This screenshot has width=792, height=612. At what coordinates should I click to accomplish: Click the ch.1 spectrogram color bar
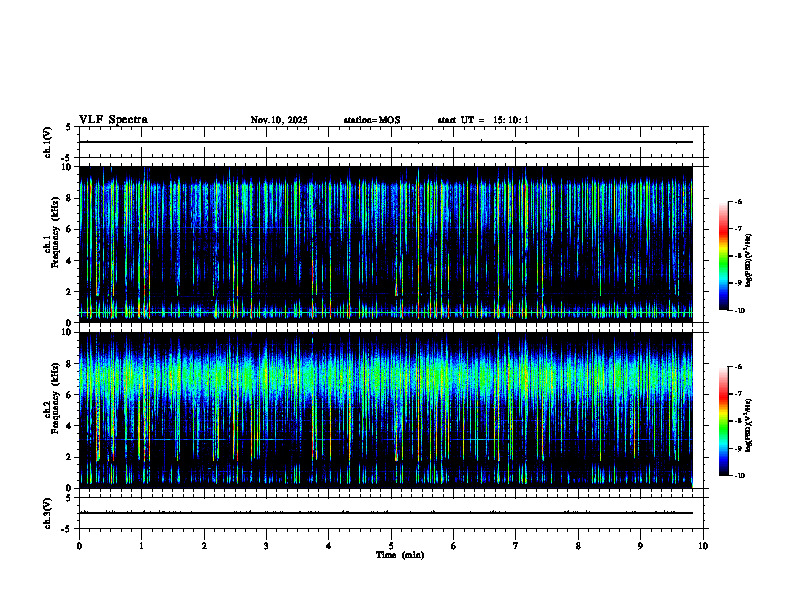(x=723, y=256)
